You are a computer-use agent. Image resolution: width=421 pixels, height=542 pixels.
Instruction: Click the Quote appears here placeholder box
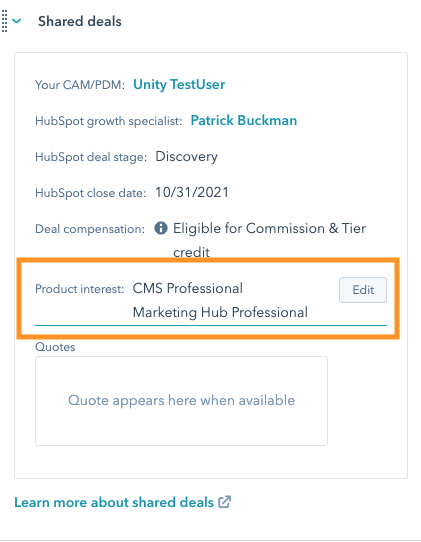pos(181,401)
